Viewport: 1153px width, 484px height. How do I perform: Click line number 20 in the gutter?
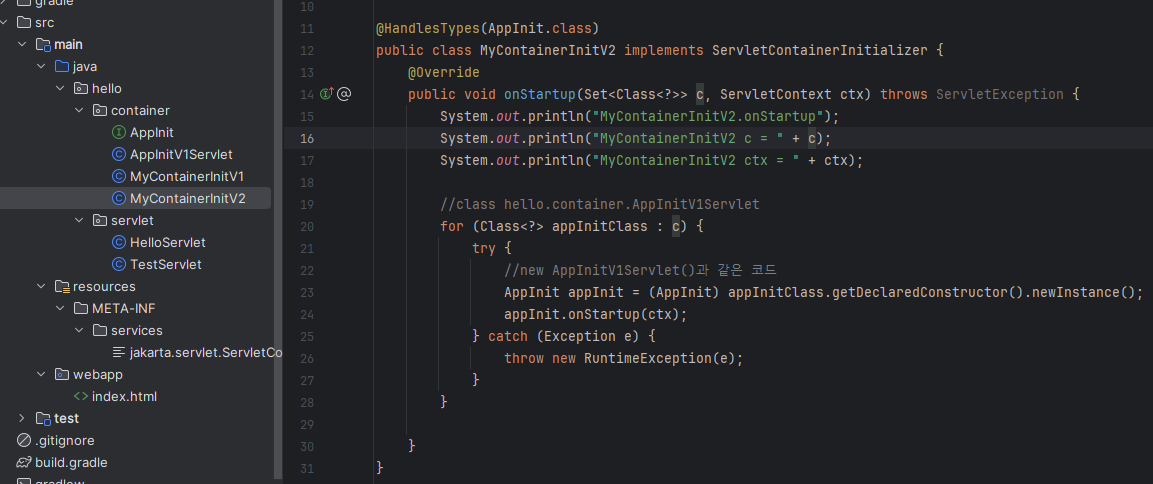[307, 227]
